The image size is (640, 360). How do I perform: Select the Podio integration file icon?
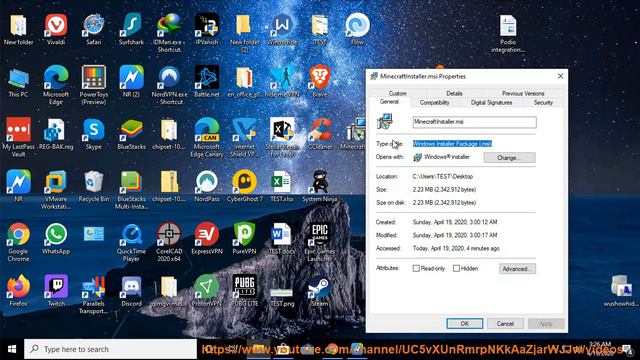(508, 33)
